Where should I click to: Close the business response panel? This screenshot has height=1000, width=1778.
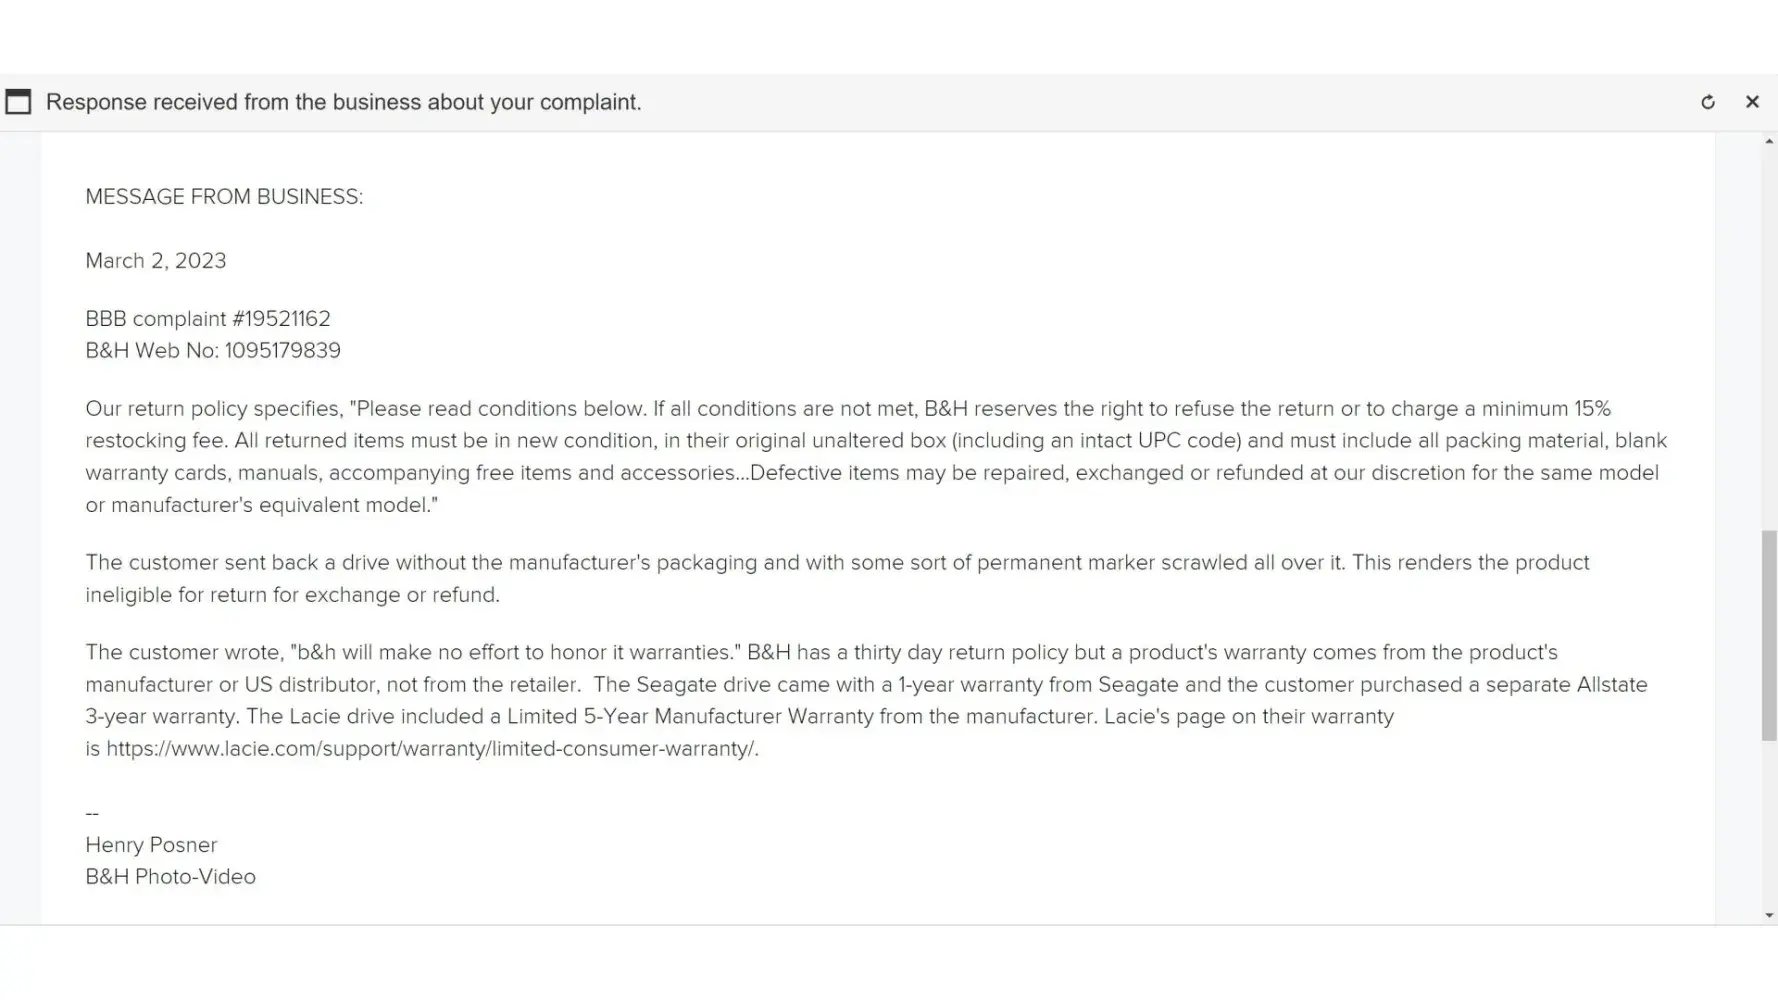coord(1752,102)
